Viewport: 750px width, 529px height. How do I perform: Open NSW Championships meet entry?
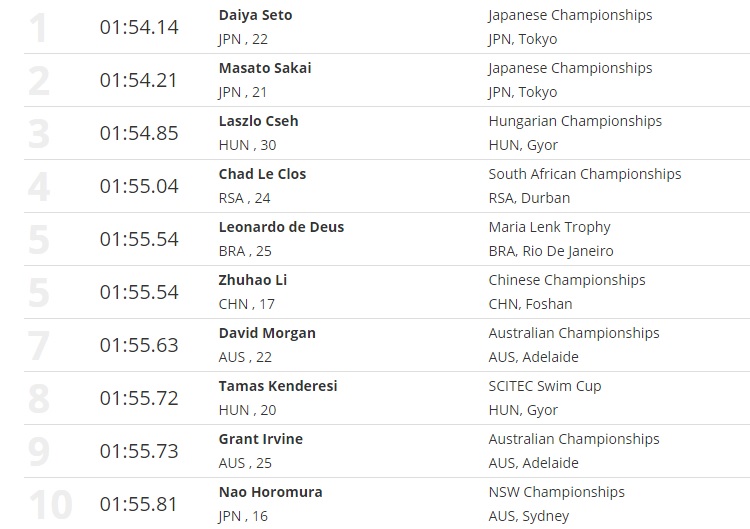556,492
